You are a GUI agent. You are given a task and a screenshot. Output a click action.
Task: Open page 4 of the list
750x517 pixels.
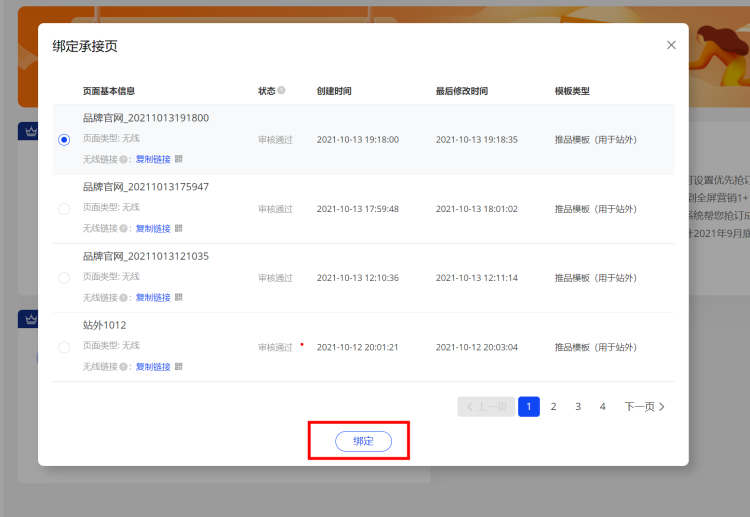click(602, 406)
